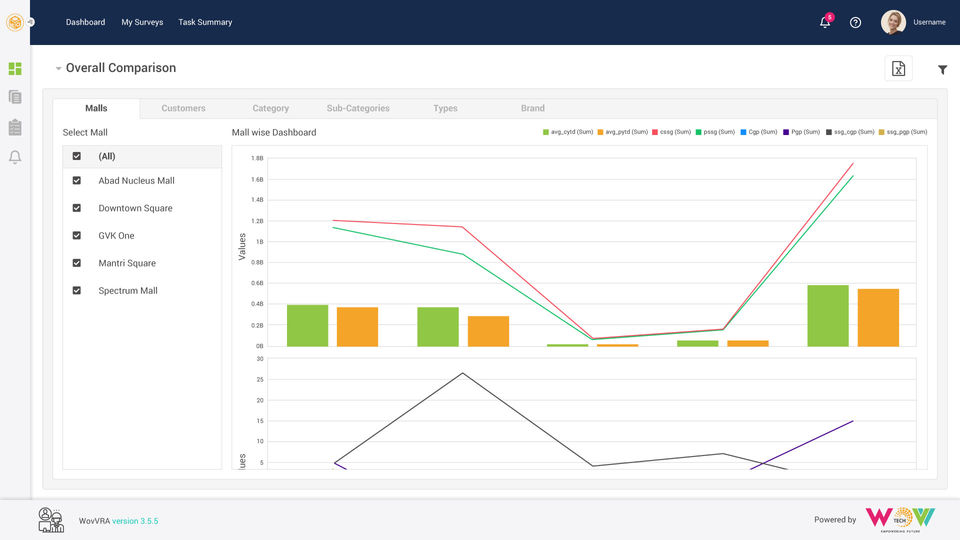The height and width of the screenshot is (540, 960).
Task: Click the user avatar photo
Action: [x=893, y=22]
